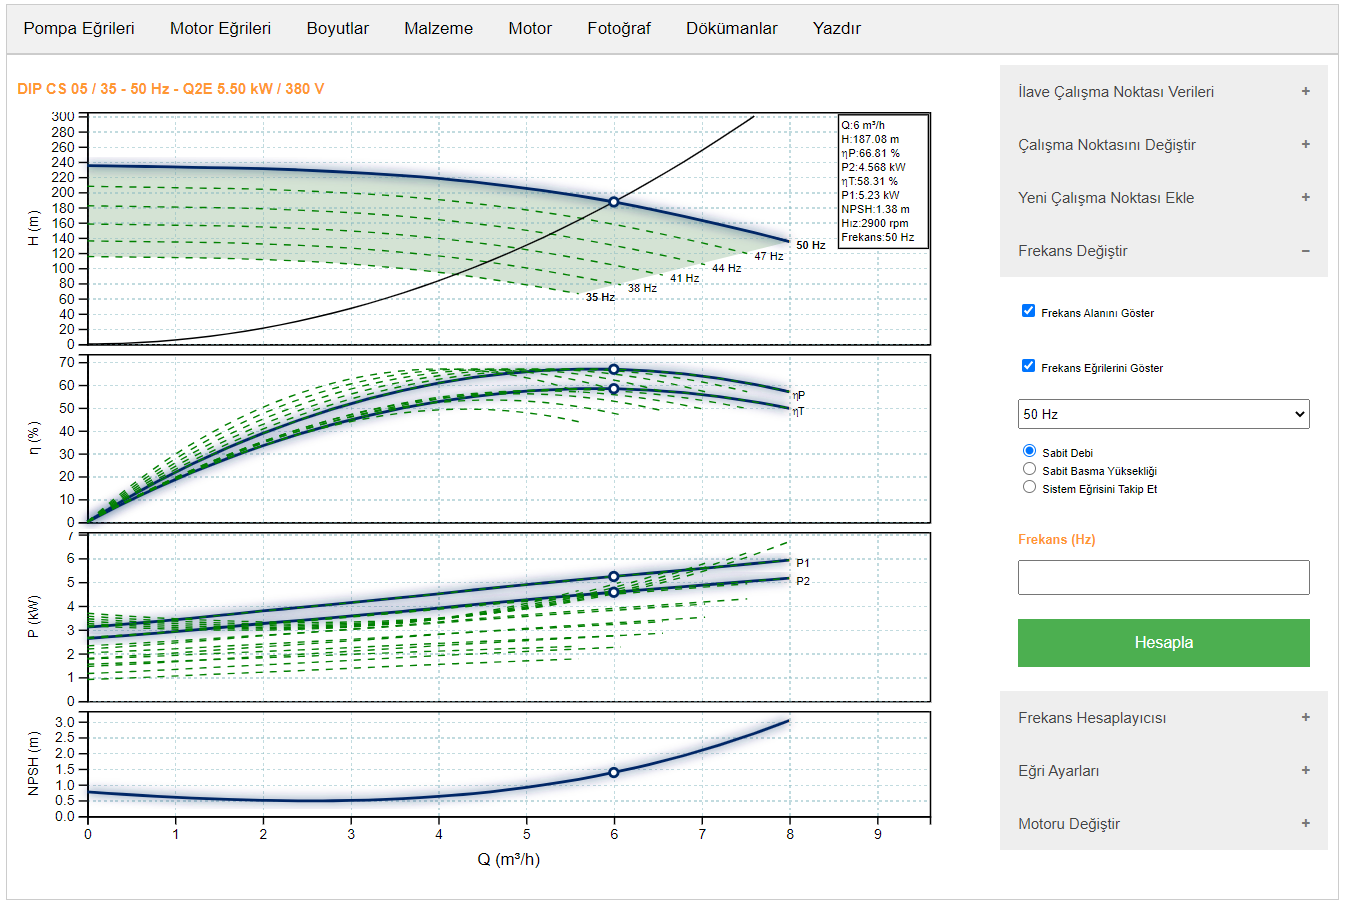
Task: Collapse the Frekans Değiştir section
Action: tap(1163, 251)
